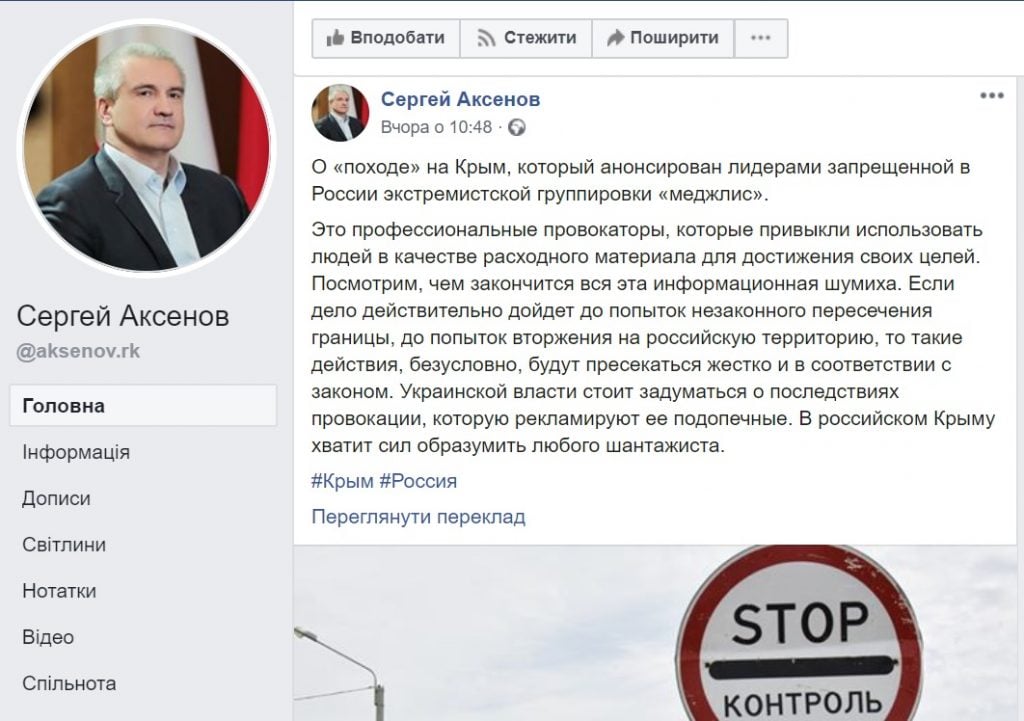Screen dimensions: 1024x721
Task: Open the large profile picture
Action: coord(146,148)
